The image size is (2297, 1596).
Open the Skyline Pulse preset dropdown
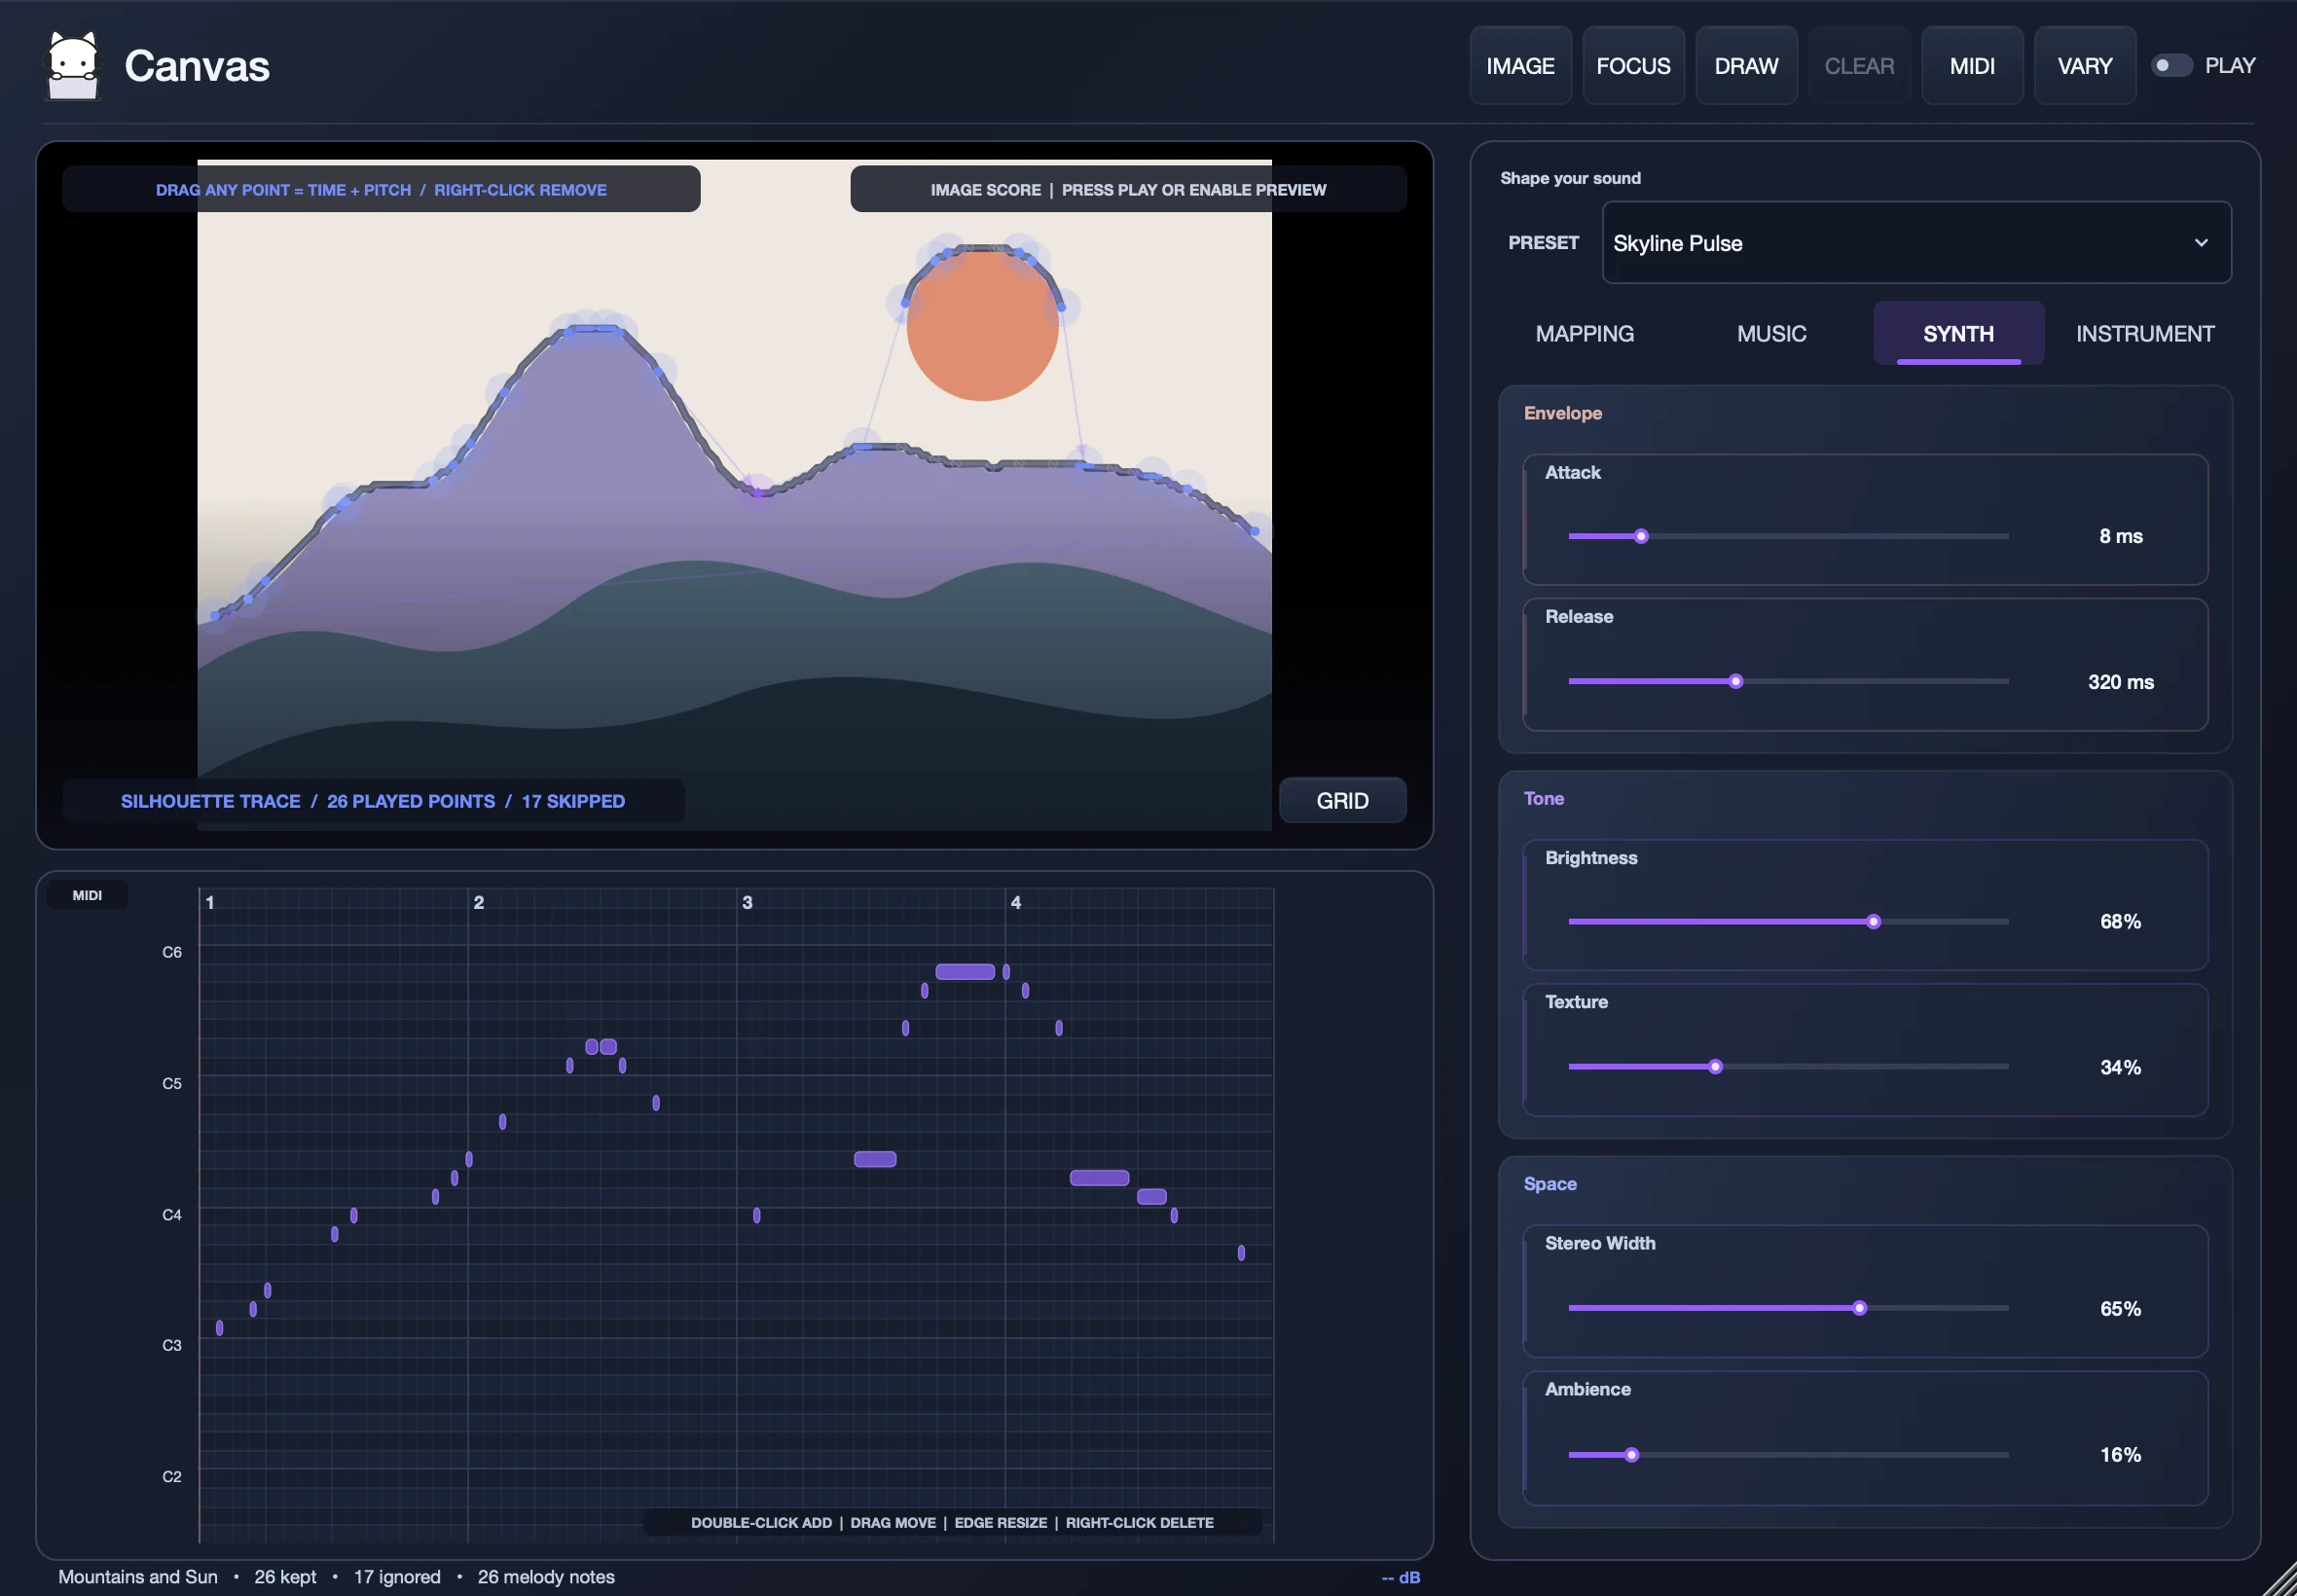tap(1916, 243)
